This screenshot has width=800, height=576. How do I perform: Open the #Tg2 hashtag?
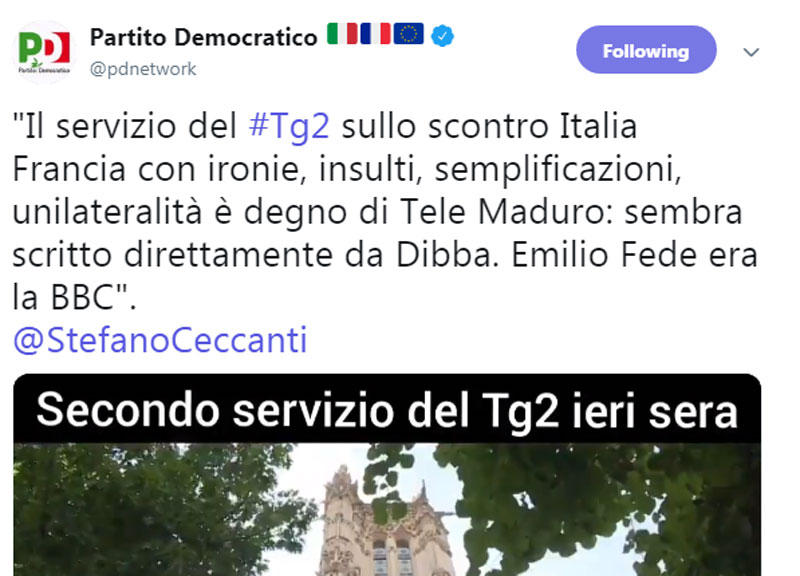[x=289, y=127]
